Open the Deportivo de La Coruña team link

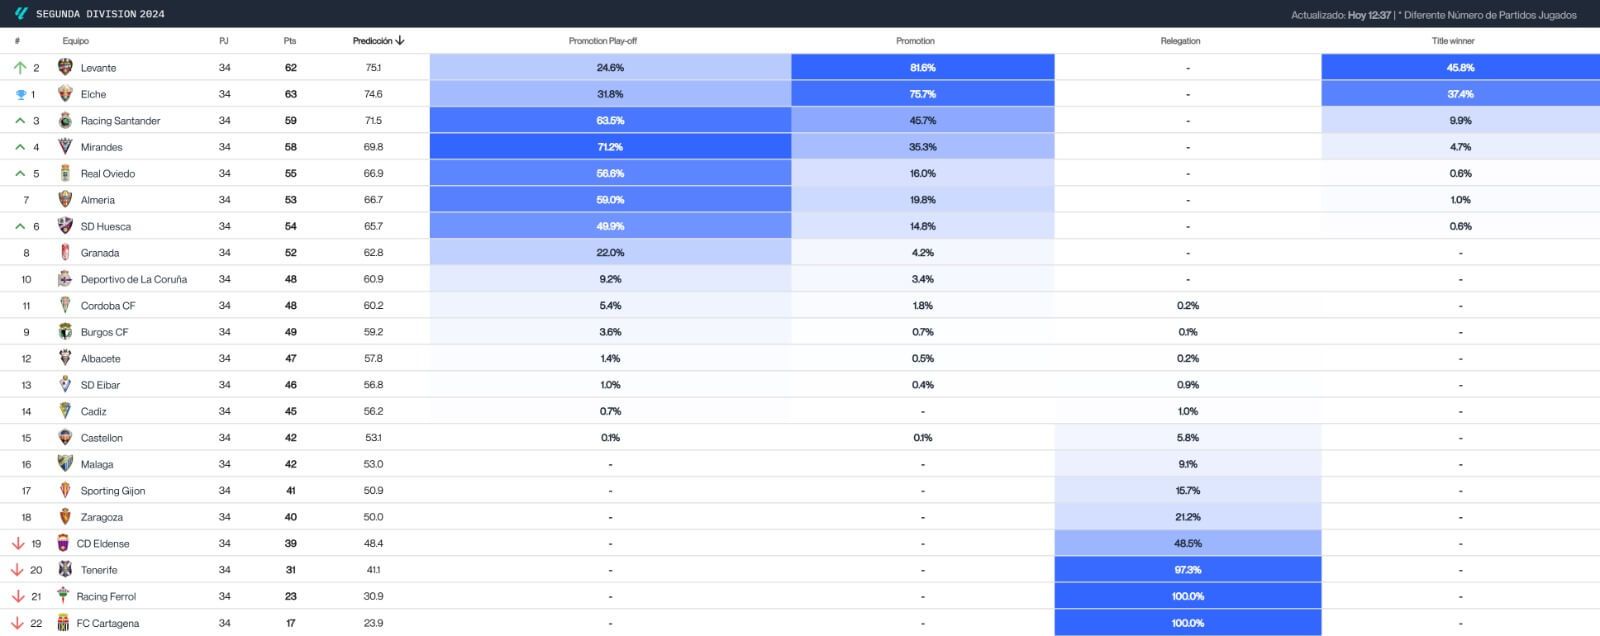click(134, 279)
